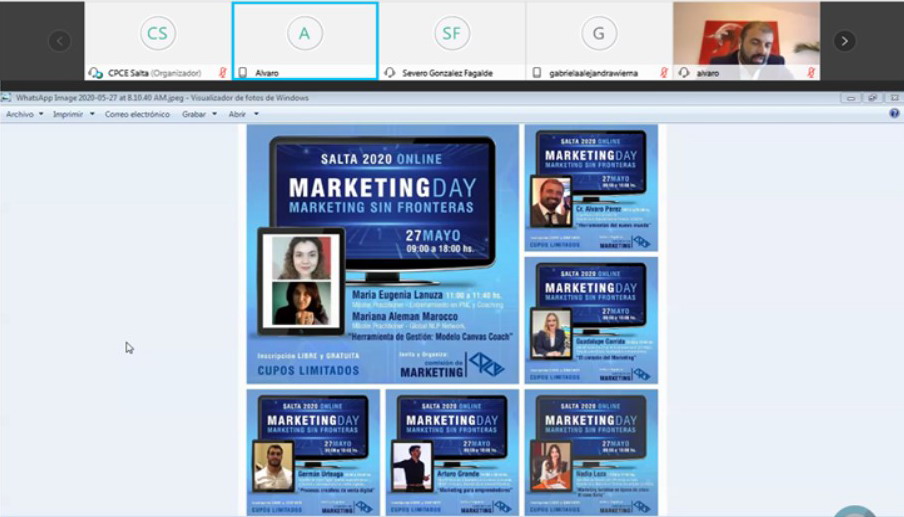Expand the Grabar dropdown arrow
The width and height of the screenshot is (904, 517).
pos(214,114)
